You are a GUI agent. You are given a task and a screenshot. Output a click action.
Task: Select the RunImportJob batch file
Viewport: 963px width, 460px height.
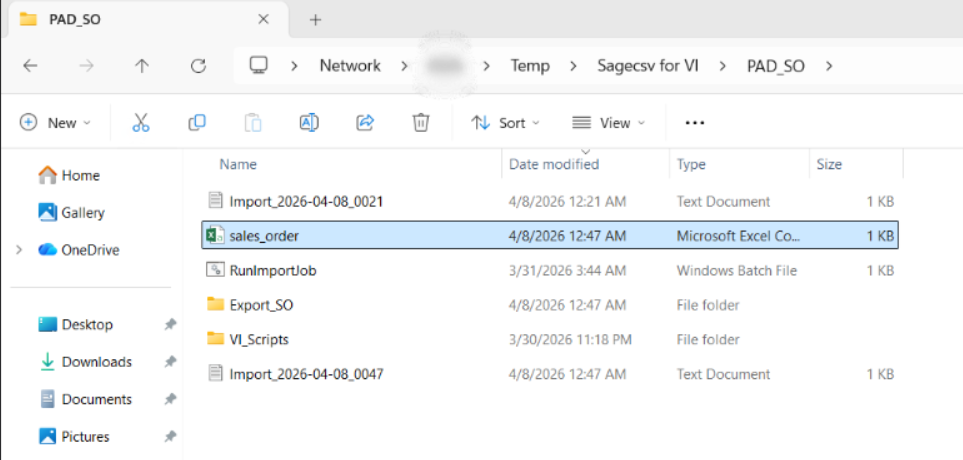pyautogui.click(x=550, y=270)
